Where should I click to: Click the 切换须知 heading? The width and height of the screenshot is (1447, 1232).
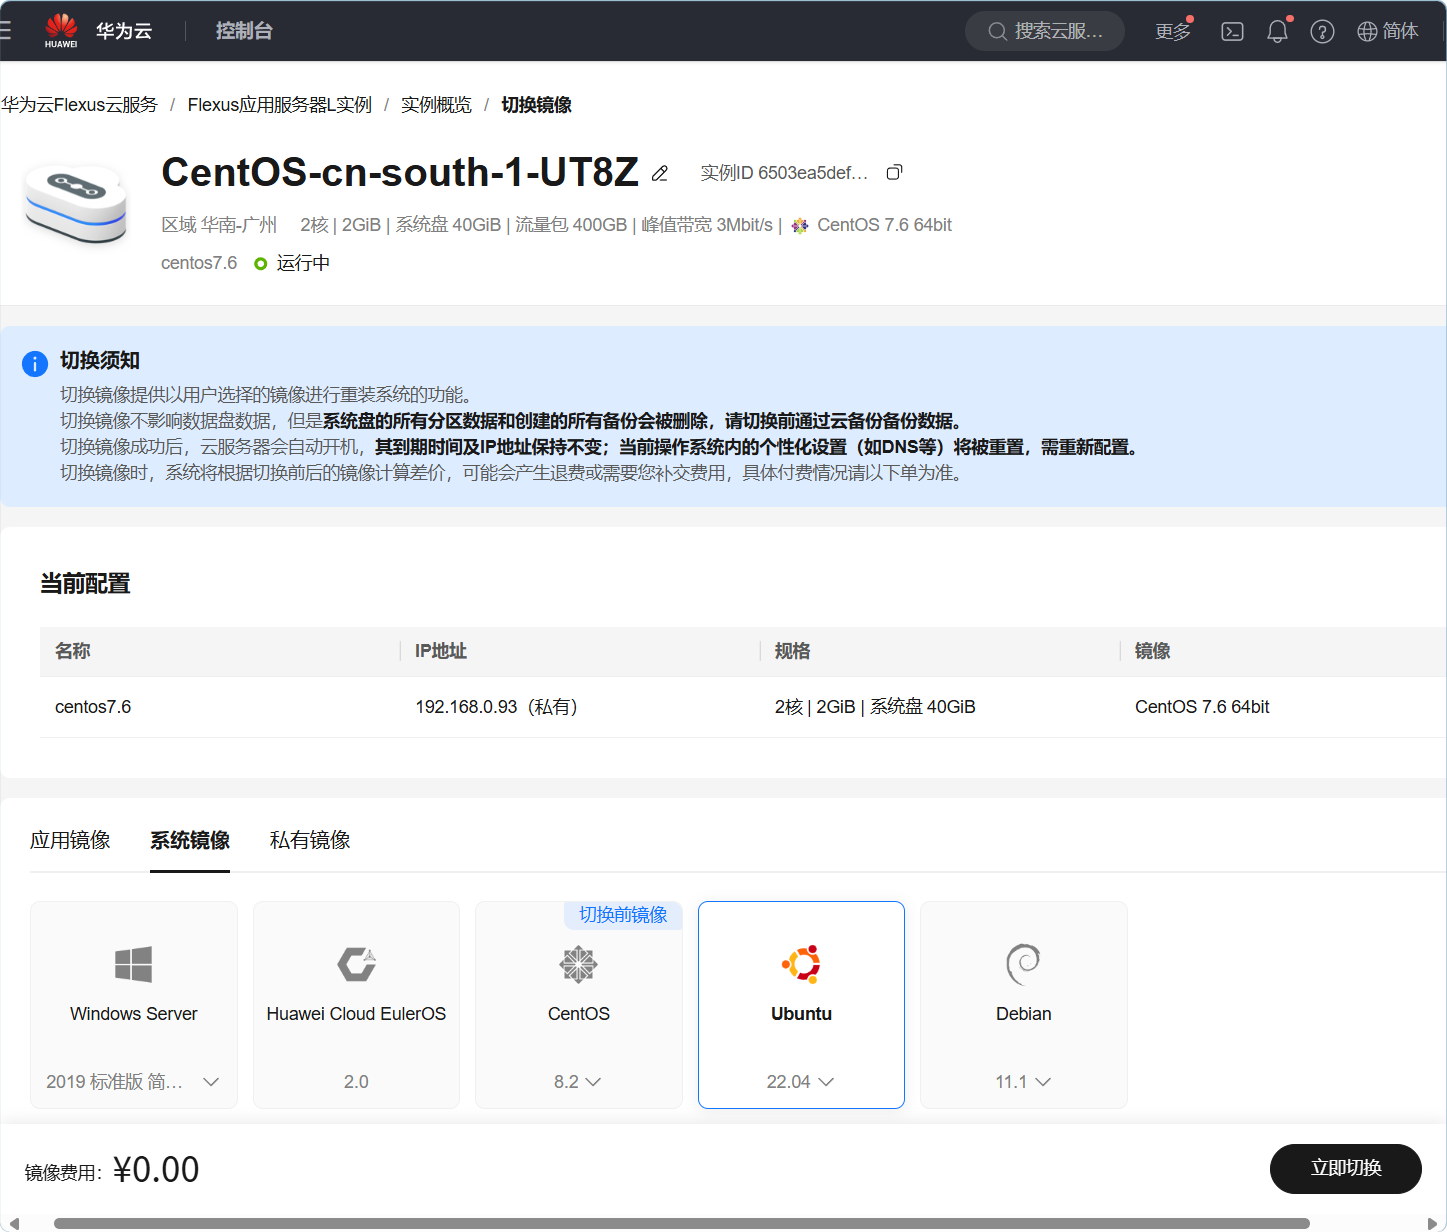[100, 361]
